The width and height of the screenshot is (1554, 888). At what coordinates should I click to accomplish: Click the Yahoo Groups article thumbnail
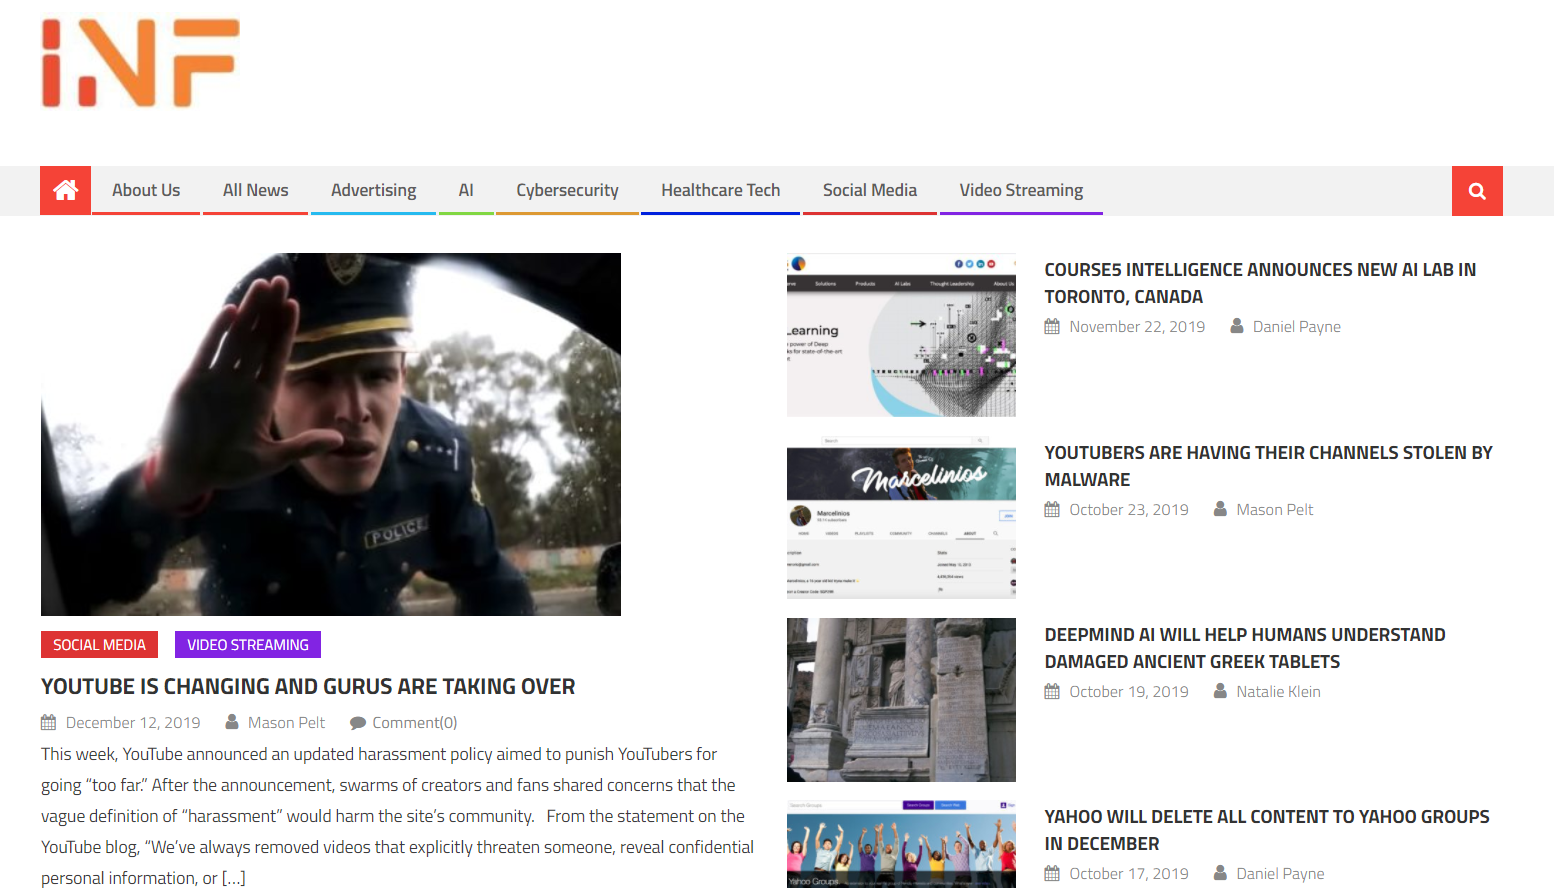901,843
